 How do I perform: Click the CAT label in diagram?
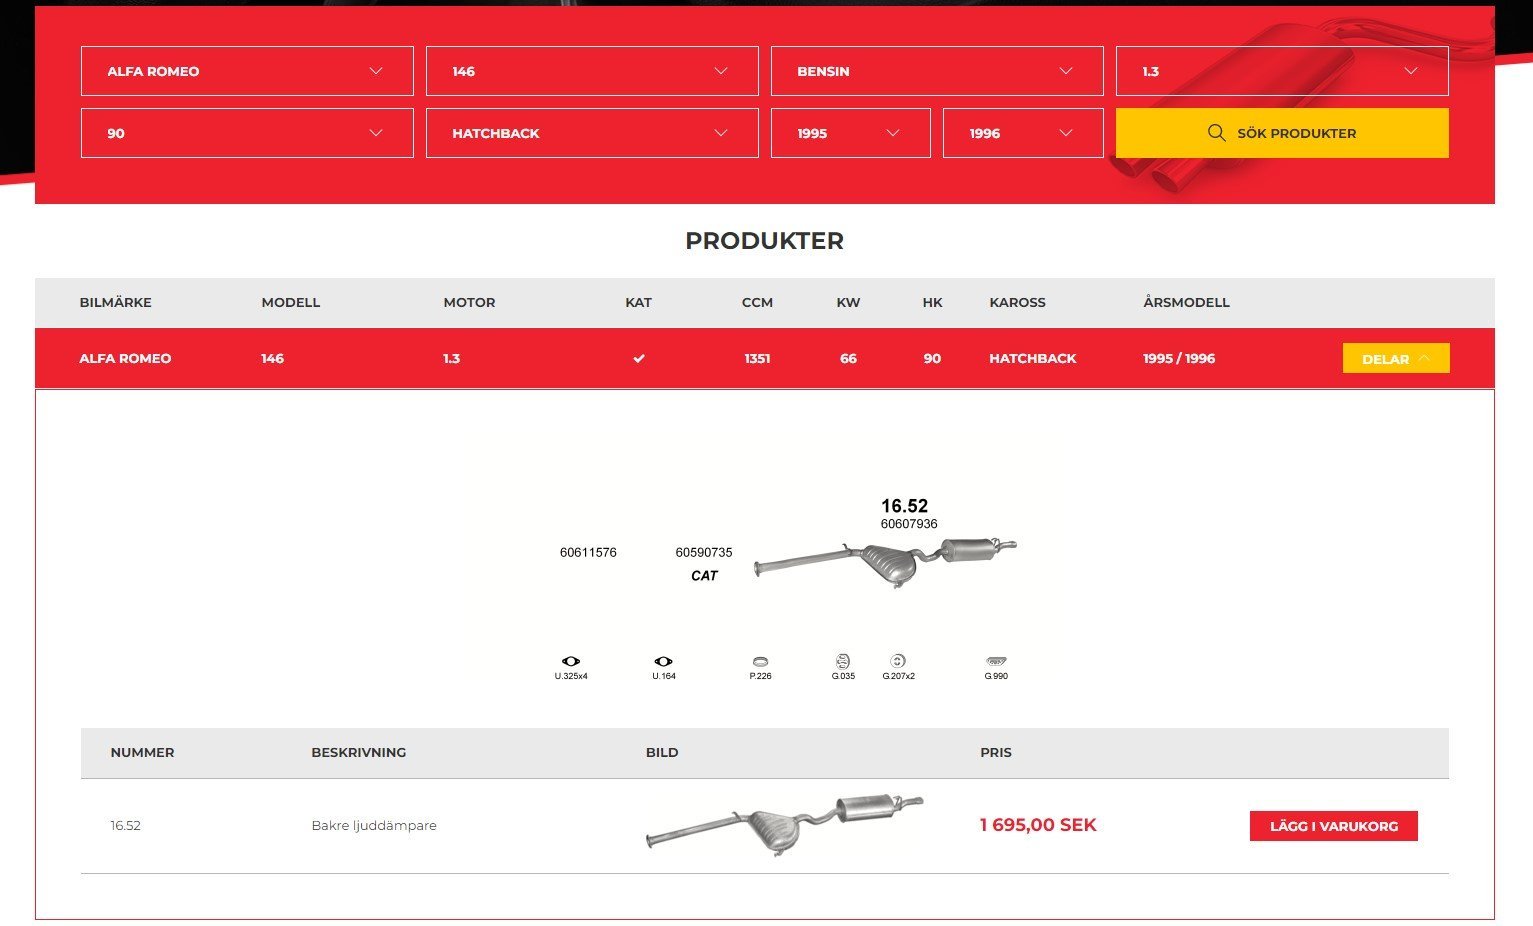[x=704, y=575]
